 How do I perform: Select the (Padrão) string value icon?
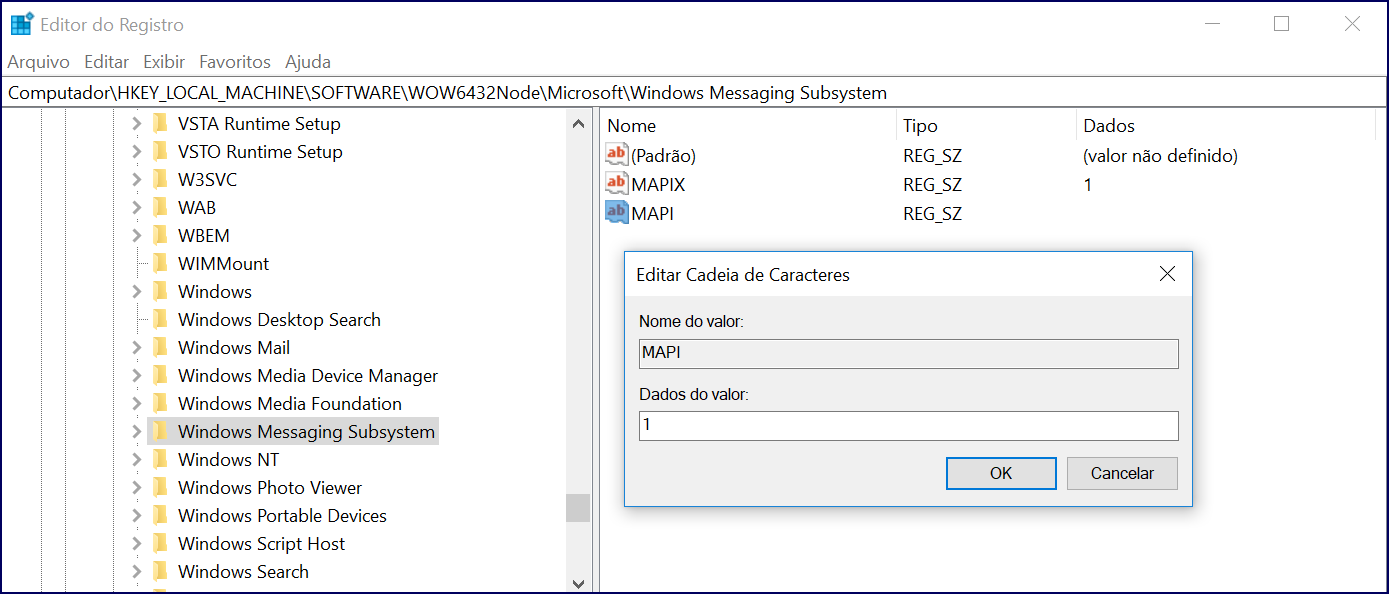pyautogui.click(x=617, y=155)
